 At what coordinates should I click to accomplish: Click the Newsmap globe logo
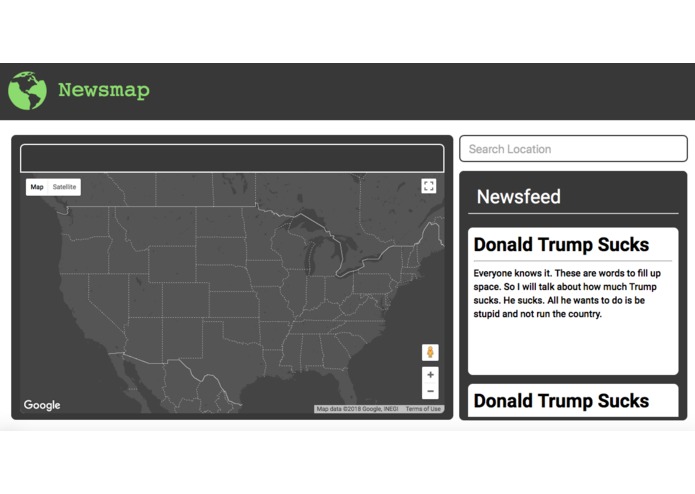(x=27, y=90)
